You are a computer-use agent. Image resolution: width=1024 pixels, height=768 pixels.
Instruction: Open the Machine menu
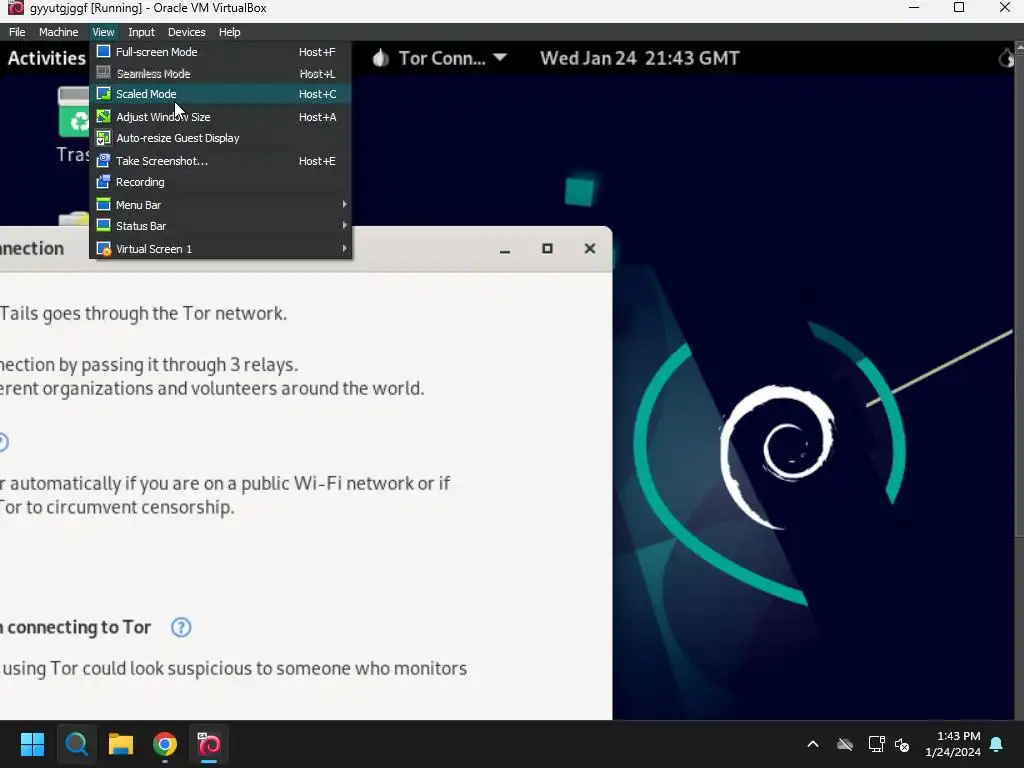[58, 32]
